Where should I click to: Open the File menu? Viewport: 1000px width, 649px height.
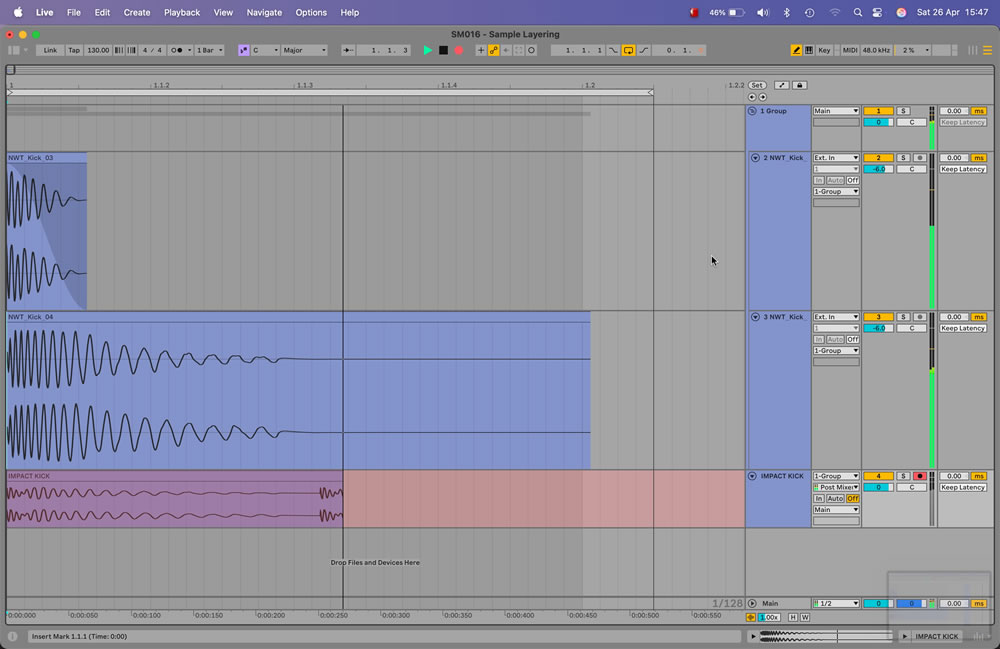click(x=74, y=12)
